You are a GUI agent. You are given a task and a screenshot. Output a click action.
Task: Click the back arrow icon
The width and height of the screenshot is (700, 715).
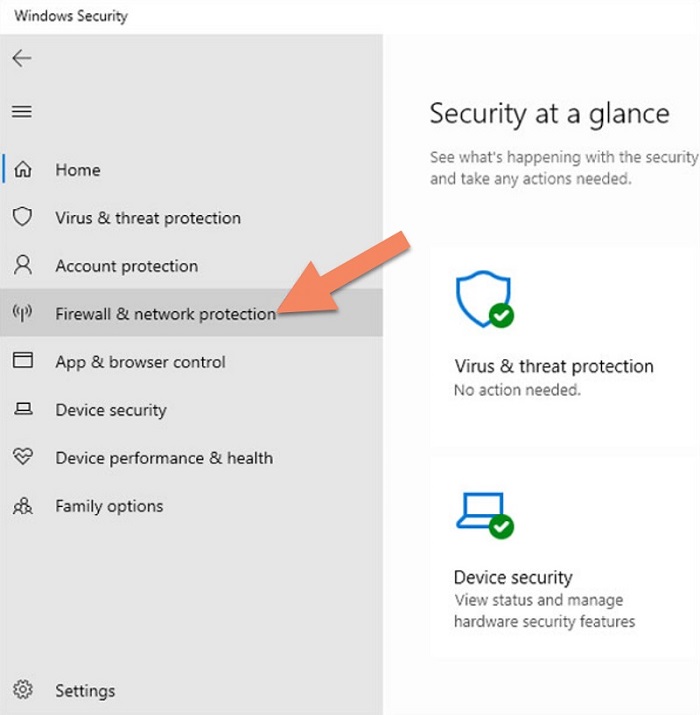point(21,58)
